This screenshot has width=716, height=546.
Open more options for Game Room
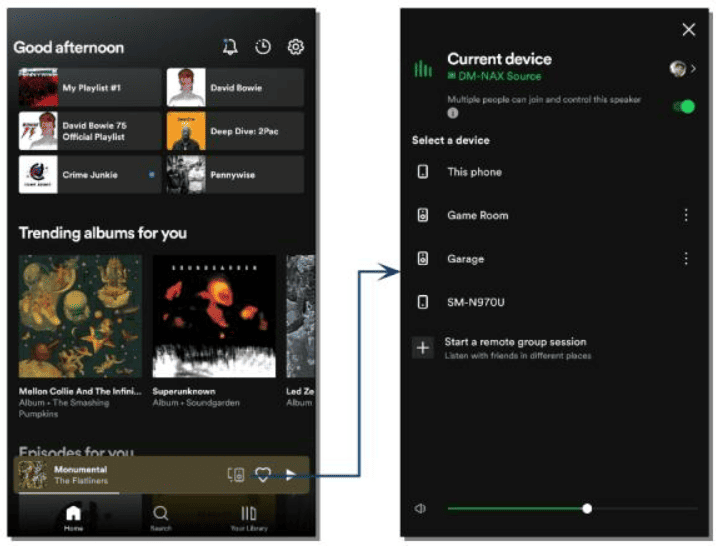pyautogui.click(x=686, y=215)
